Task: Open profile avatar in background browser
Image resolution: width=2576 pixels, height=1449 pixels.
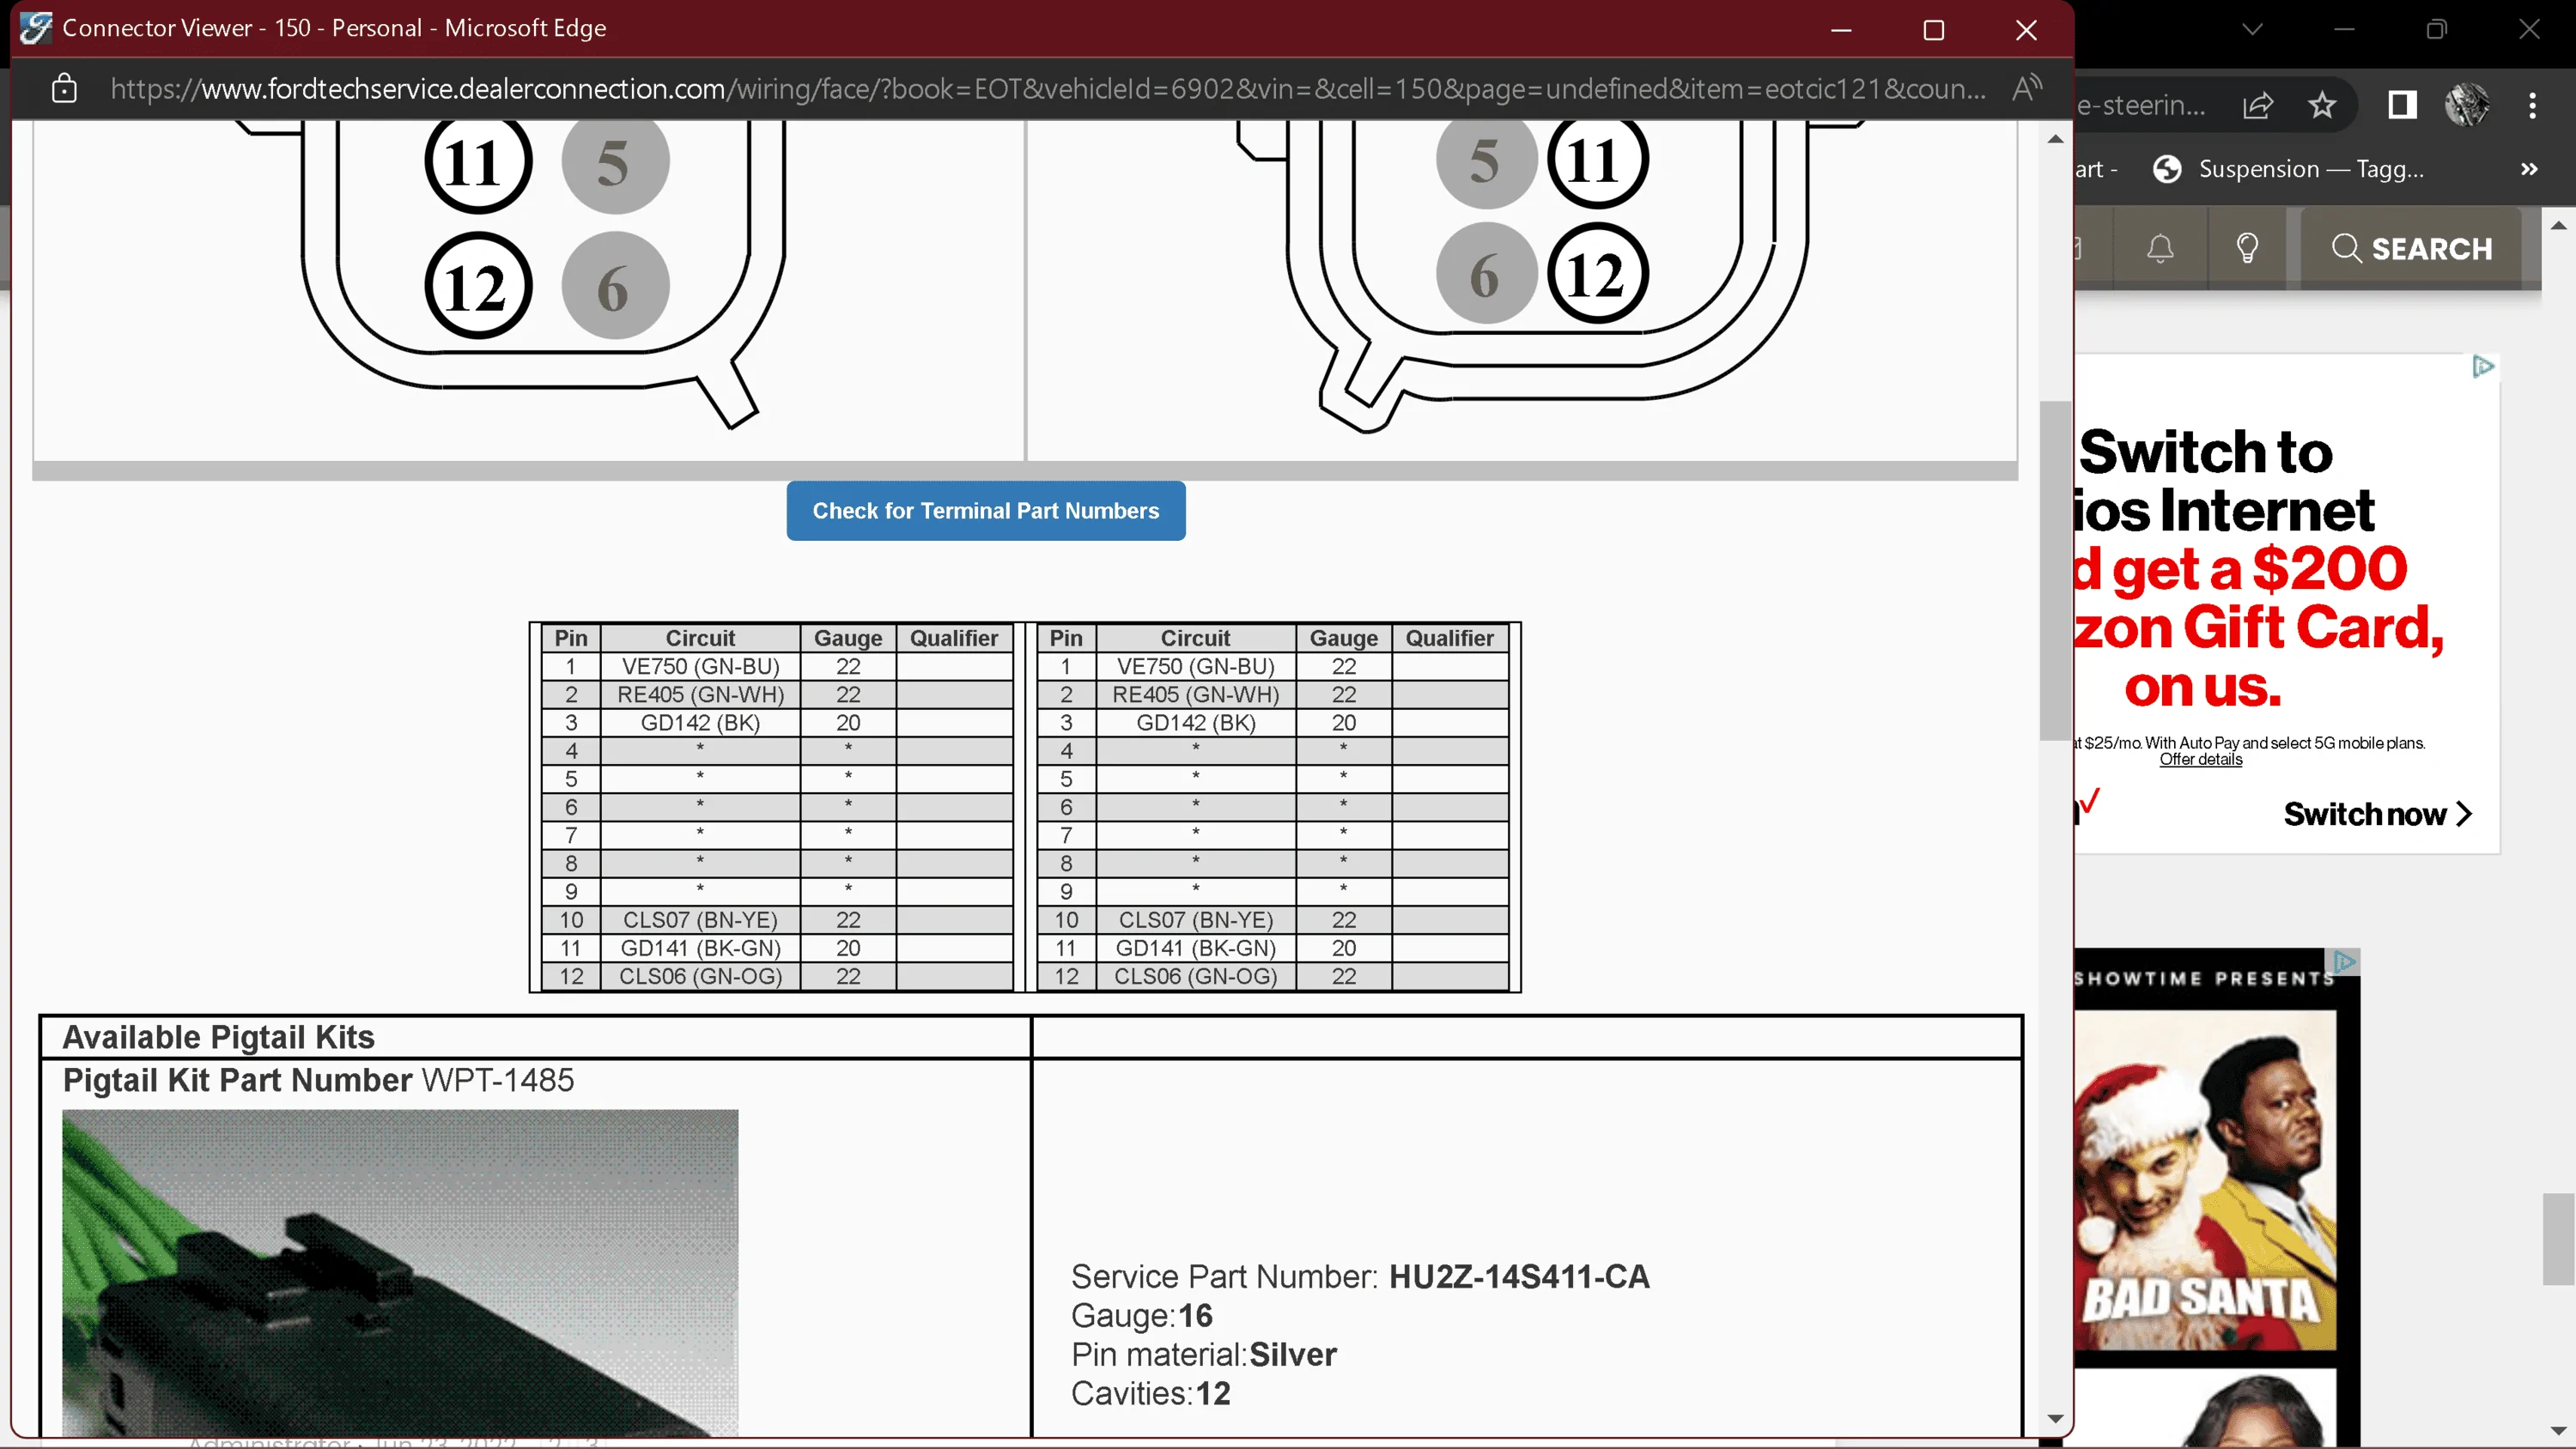Action: click(2467, 105)
